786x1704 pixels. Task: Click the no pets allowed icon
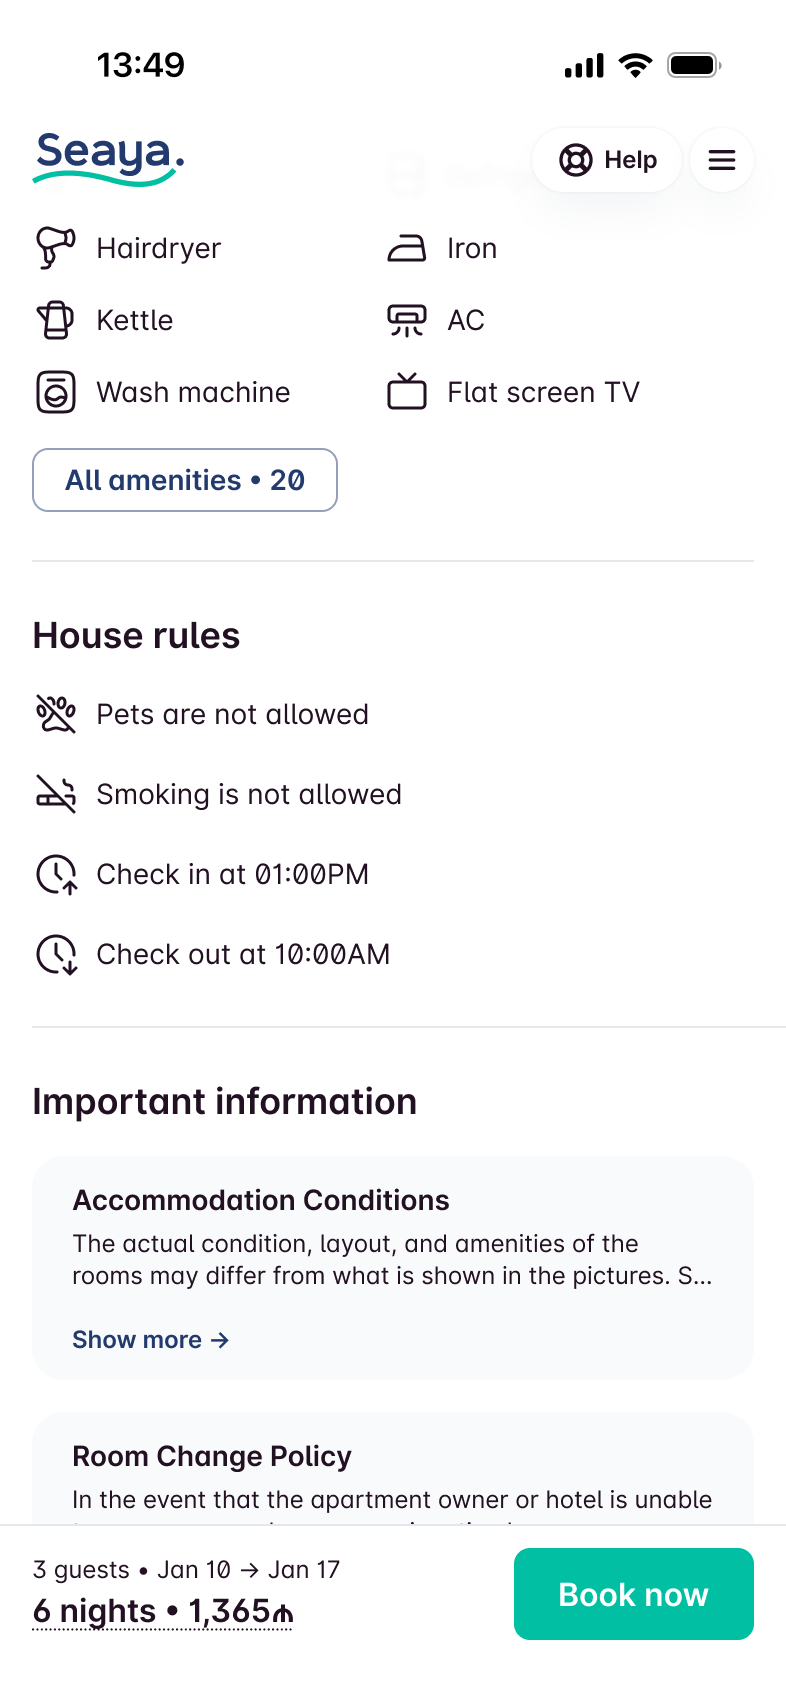pos(55,714)
